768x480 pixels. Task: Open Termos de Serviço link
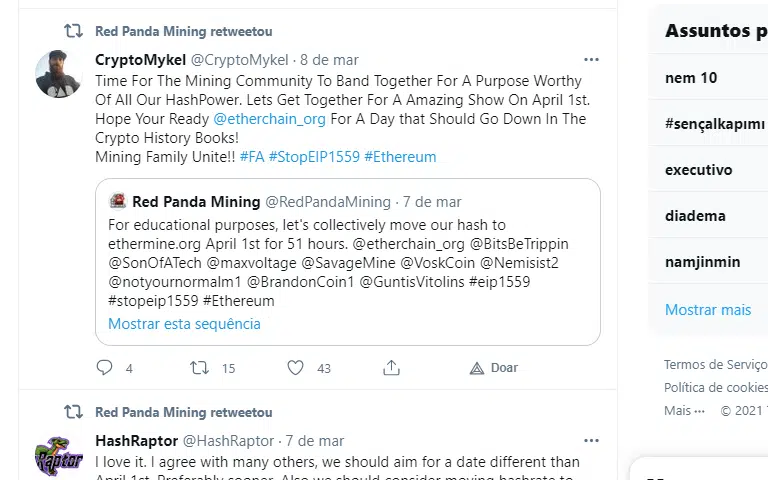point(716,364)
